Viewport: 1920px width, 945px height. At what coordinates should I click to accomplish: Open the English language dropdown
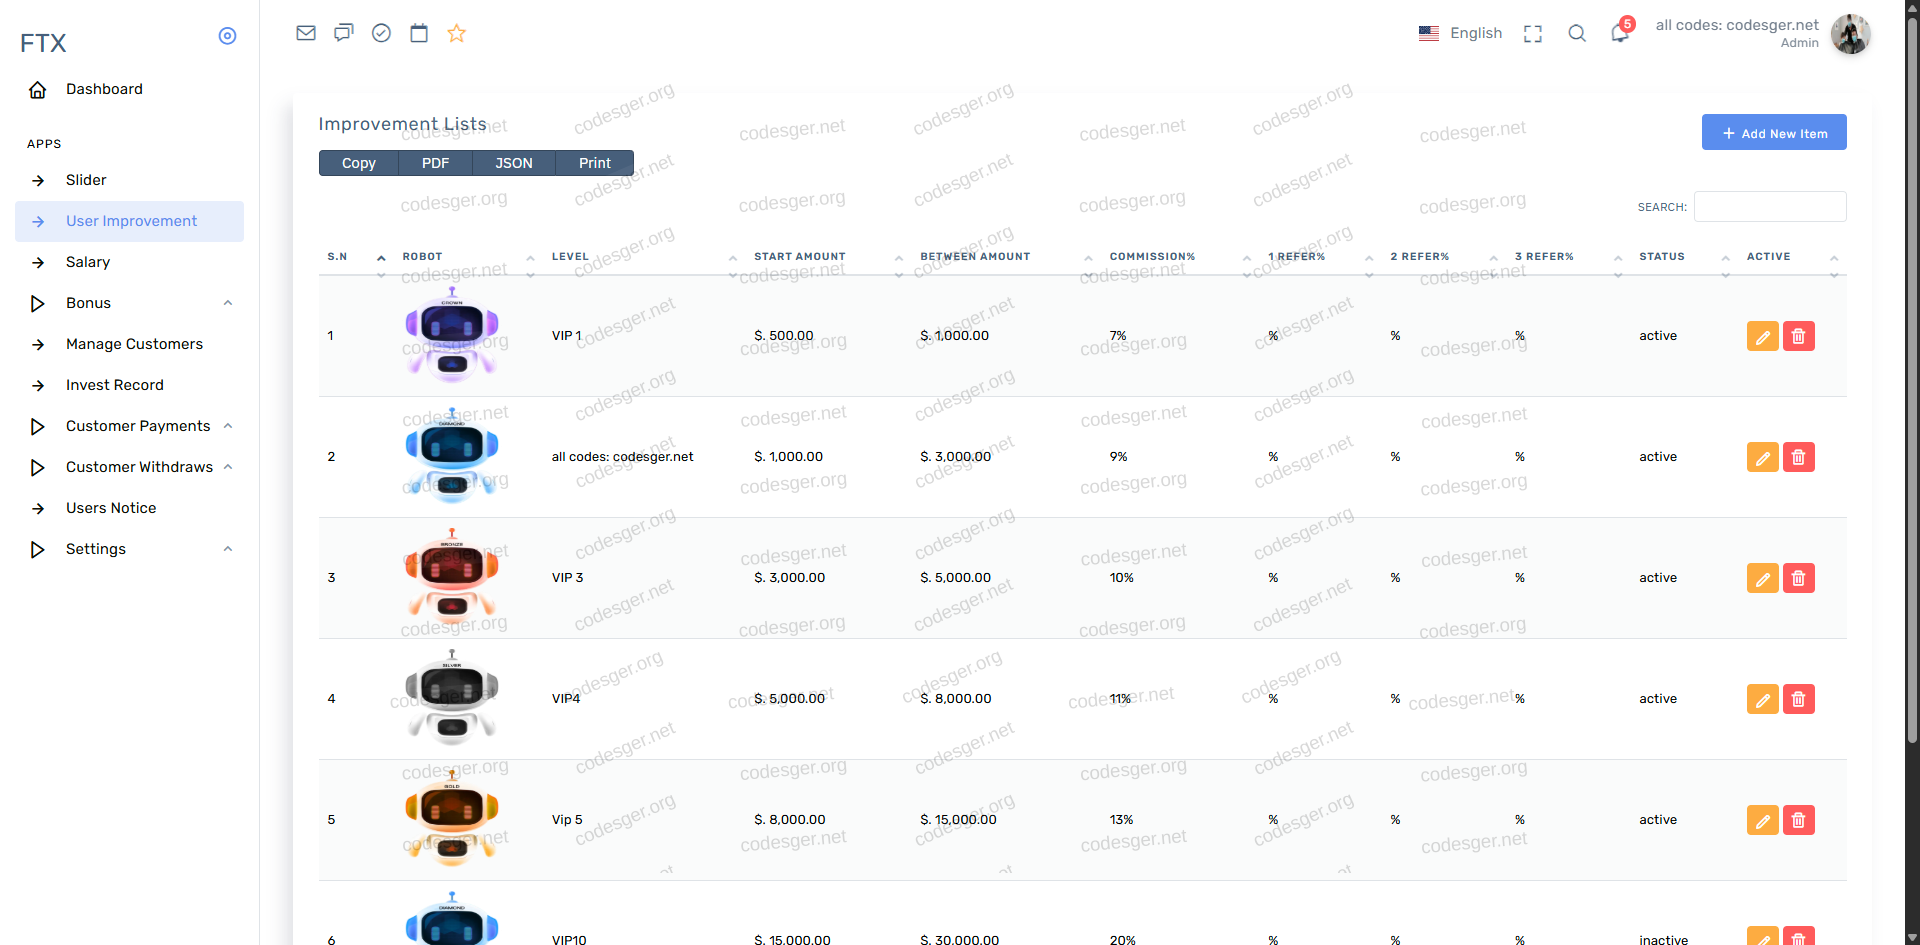[1461, 33]
